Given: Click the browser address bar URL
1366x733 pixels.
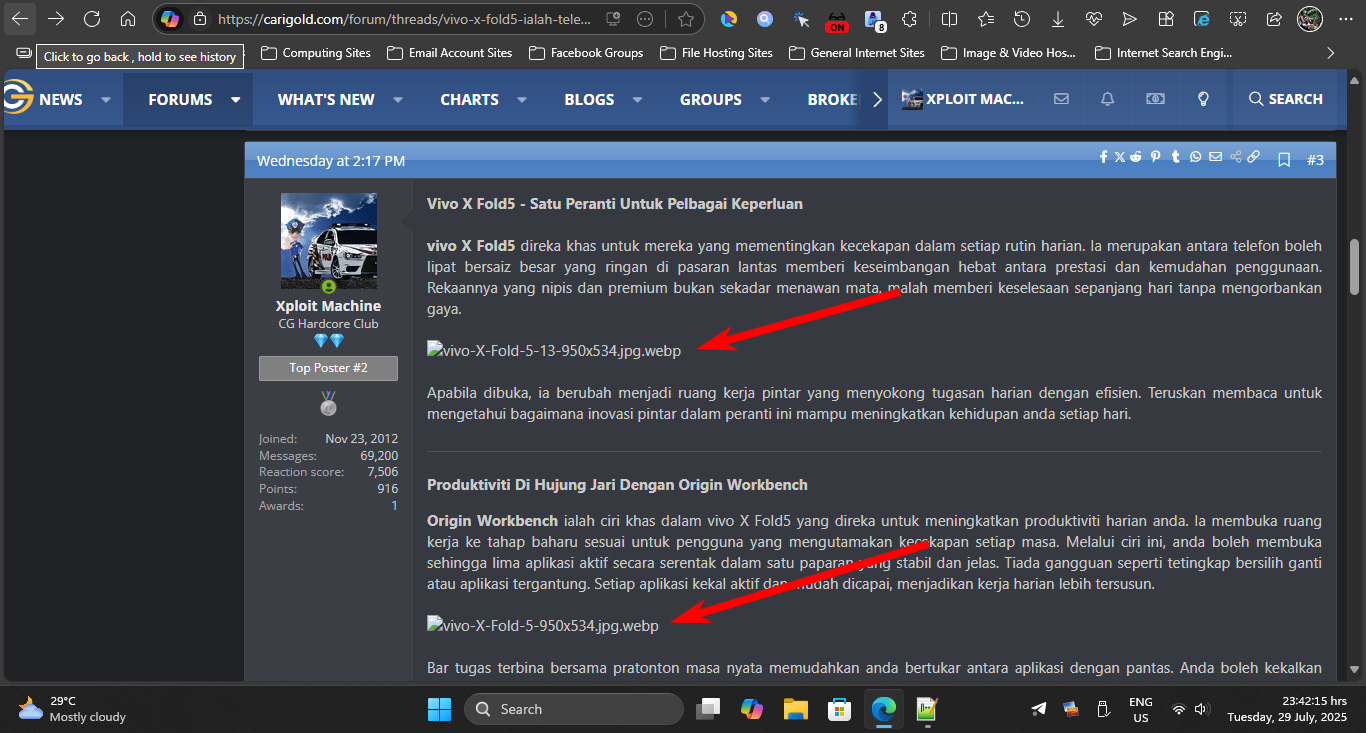Looking at the screenshot, I should [404, 19].
